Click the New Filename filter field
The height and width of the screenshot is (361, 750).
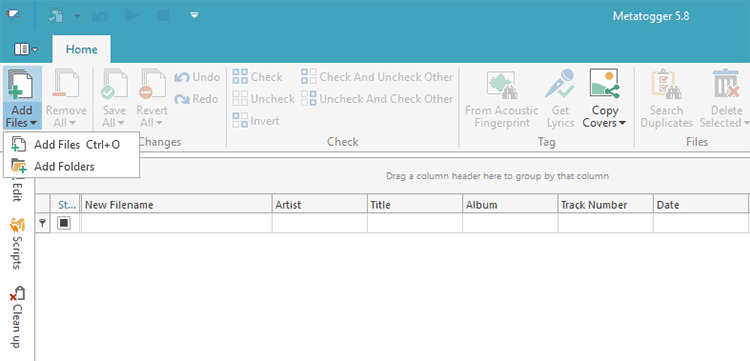[176, 223]
